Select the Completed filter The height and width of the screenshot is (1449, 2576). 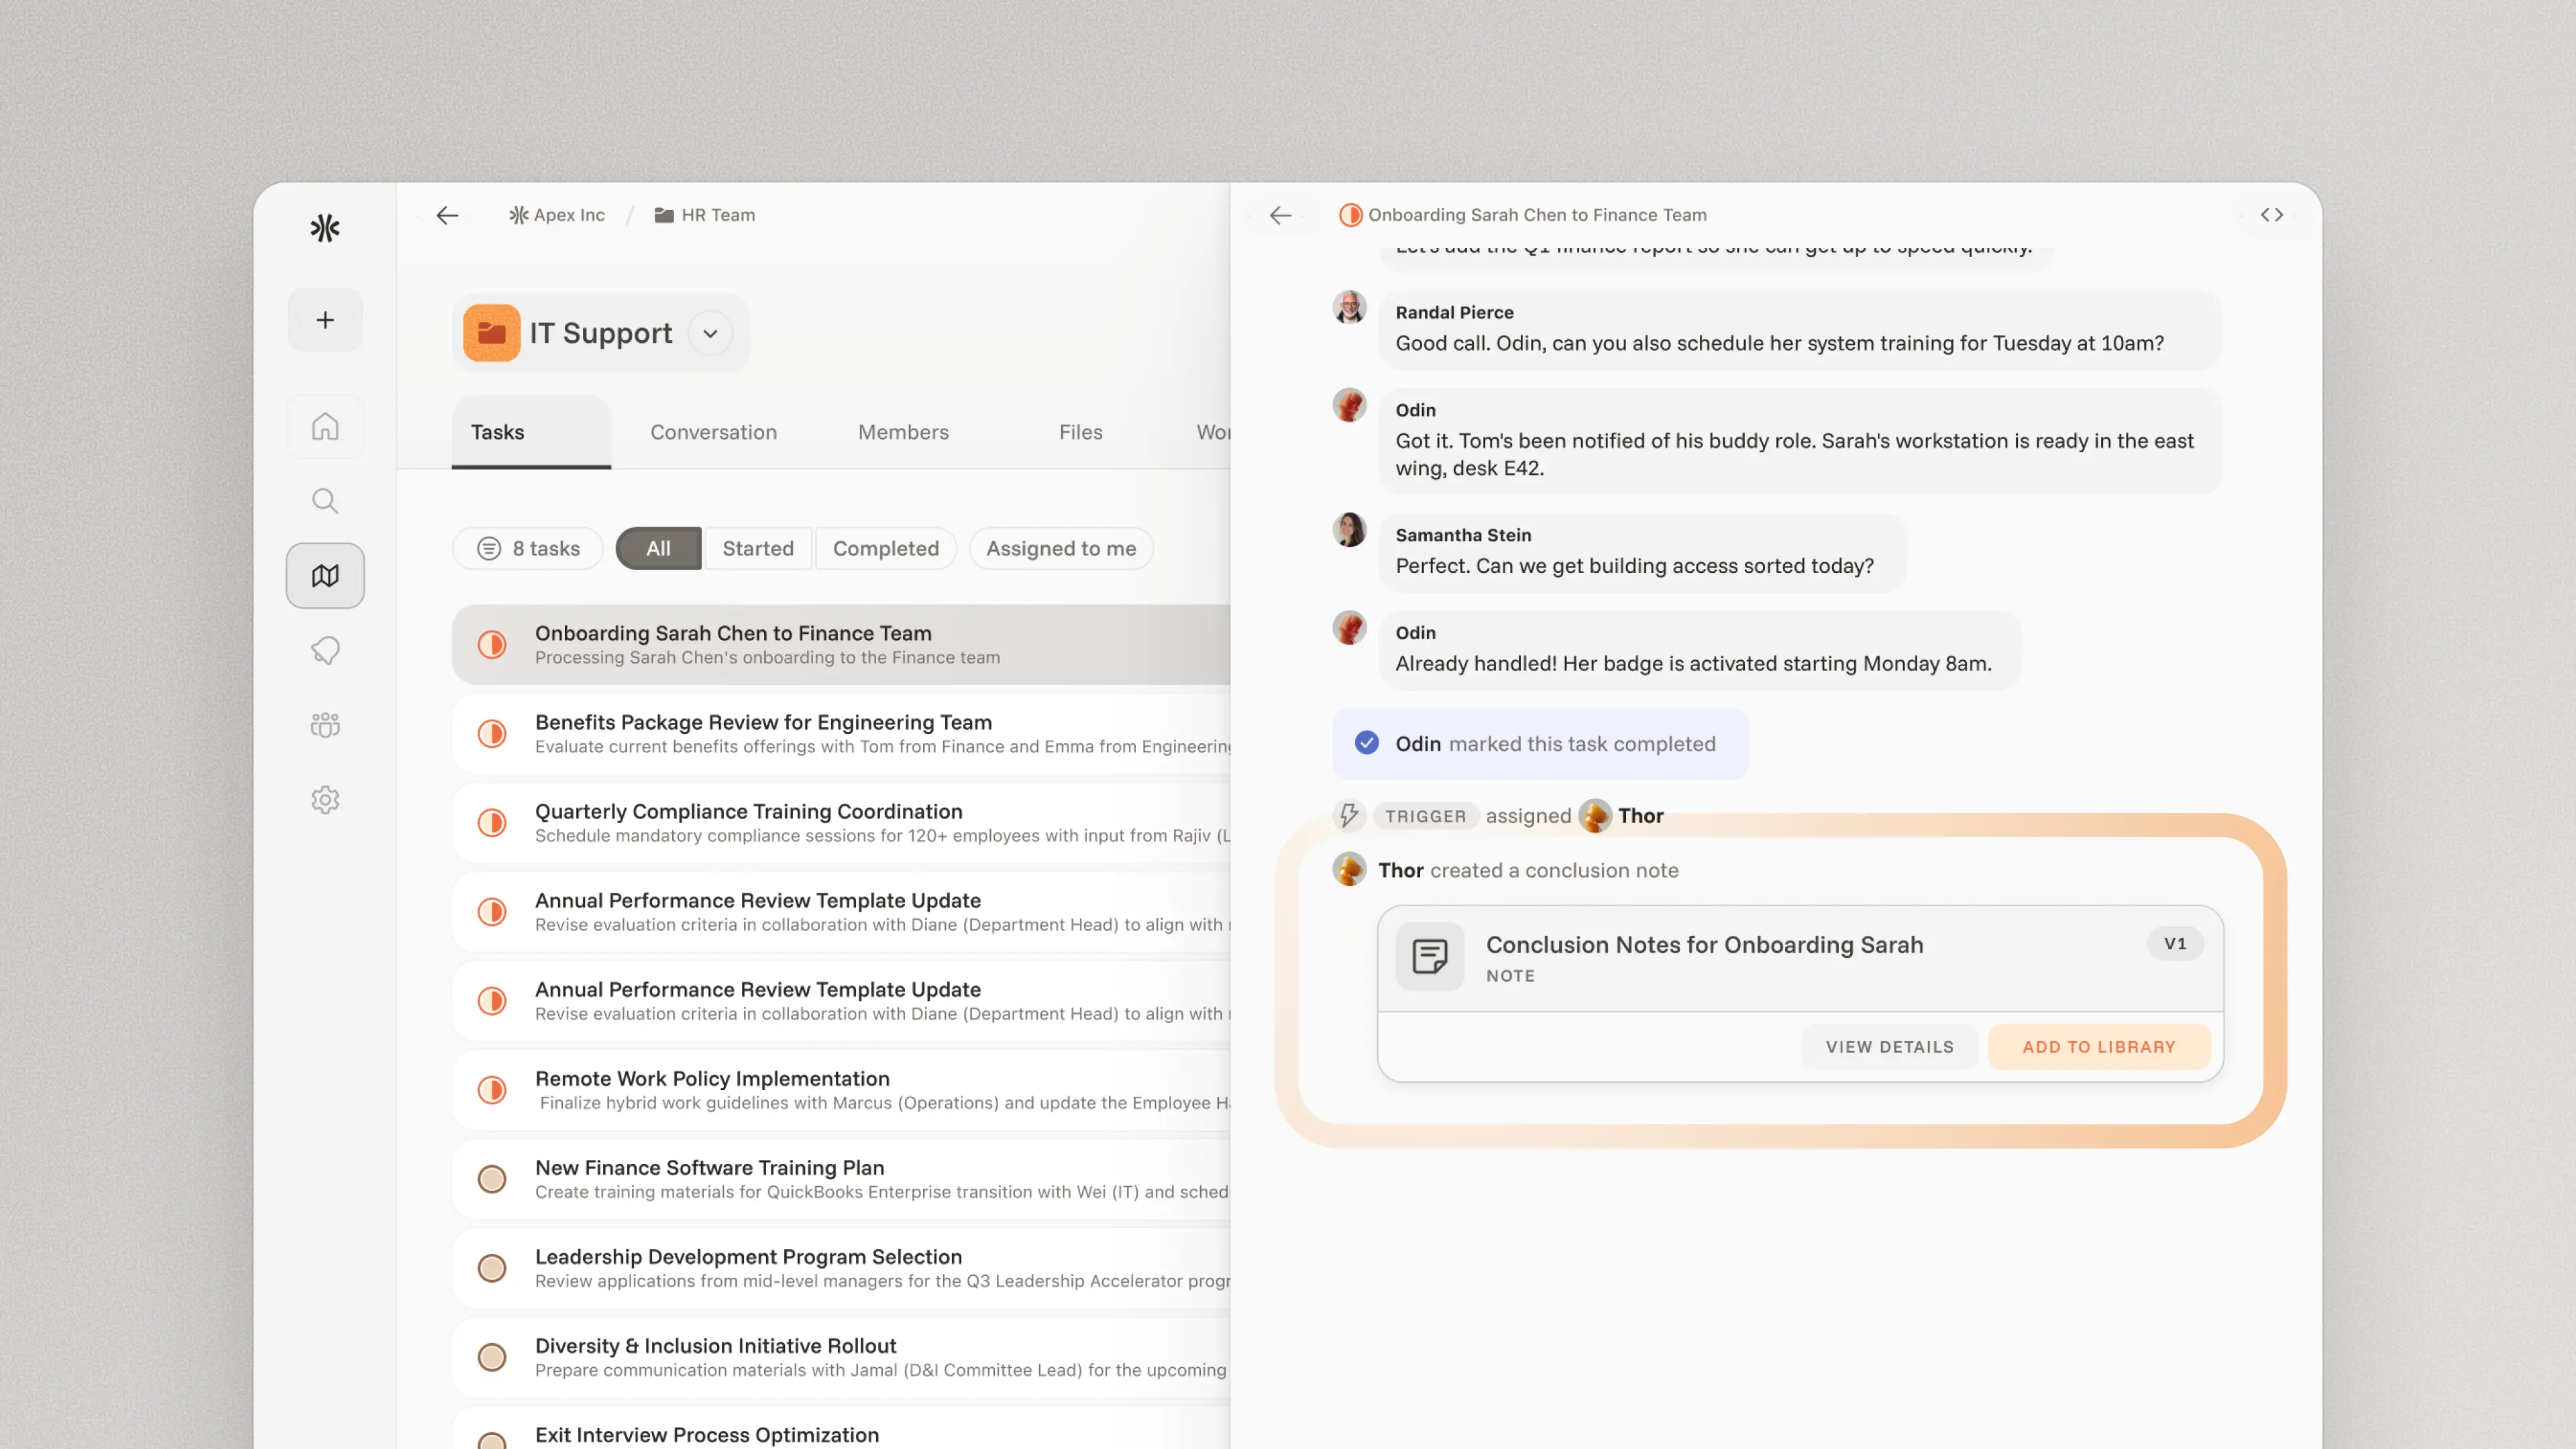click(886, 549)
